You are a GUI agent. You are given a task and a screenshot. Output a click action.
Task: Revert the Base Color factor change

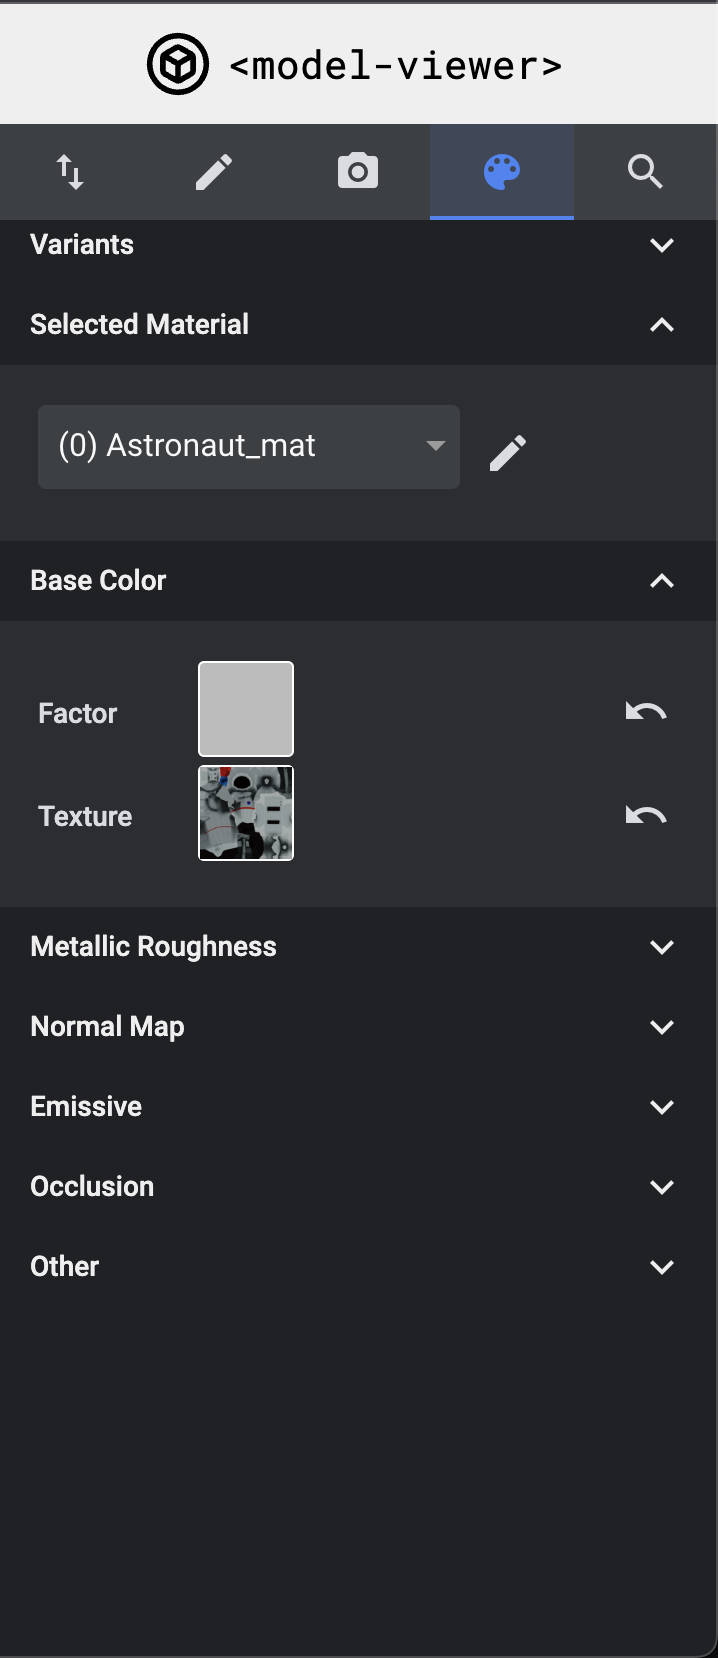(x=646, y=711)
